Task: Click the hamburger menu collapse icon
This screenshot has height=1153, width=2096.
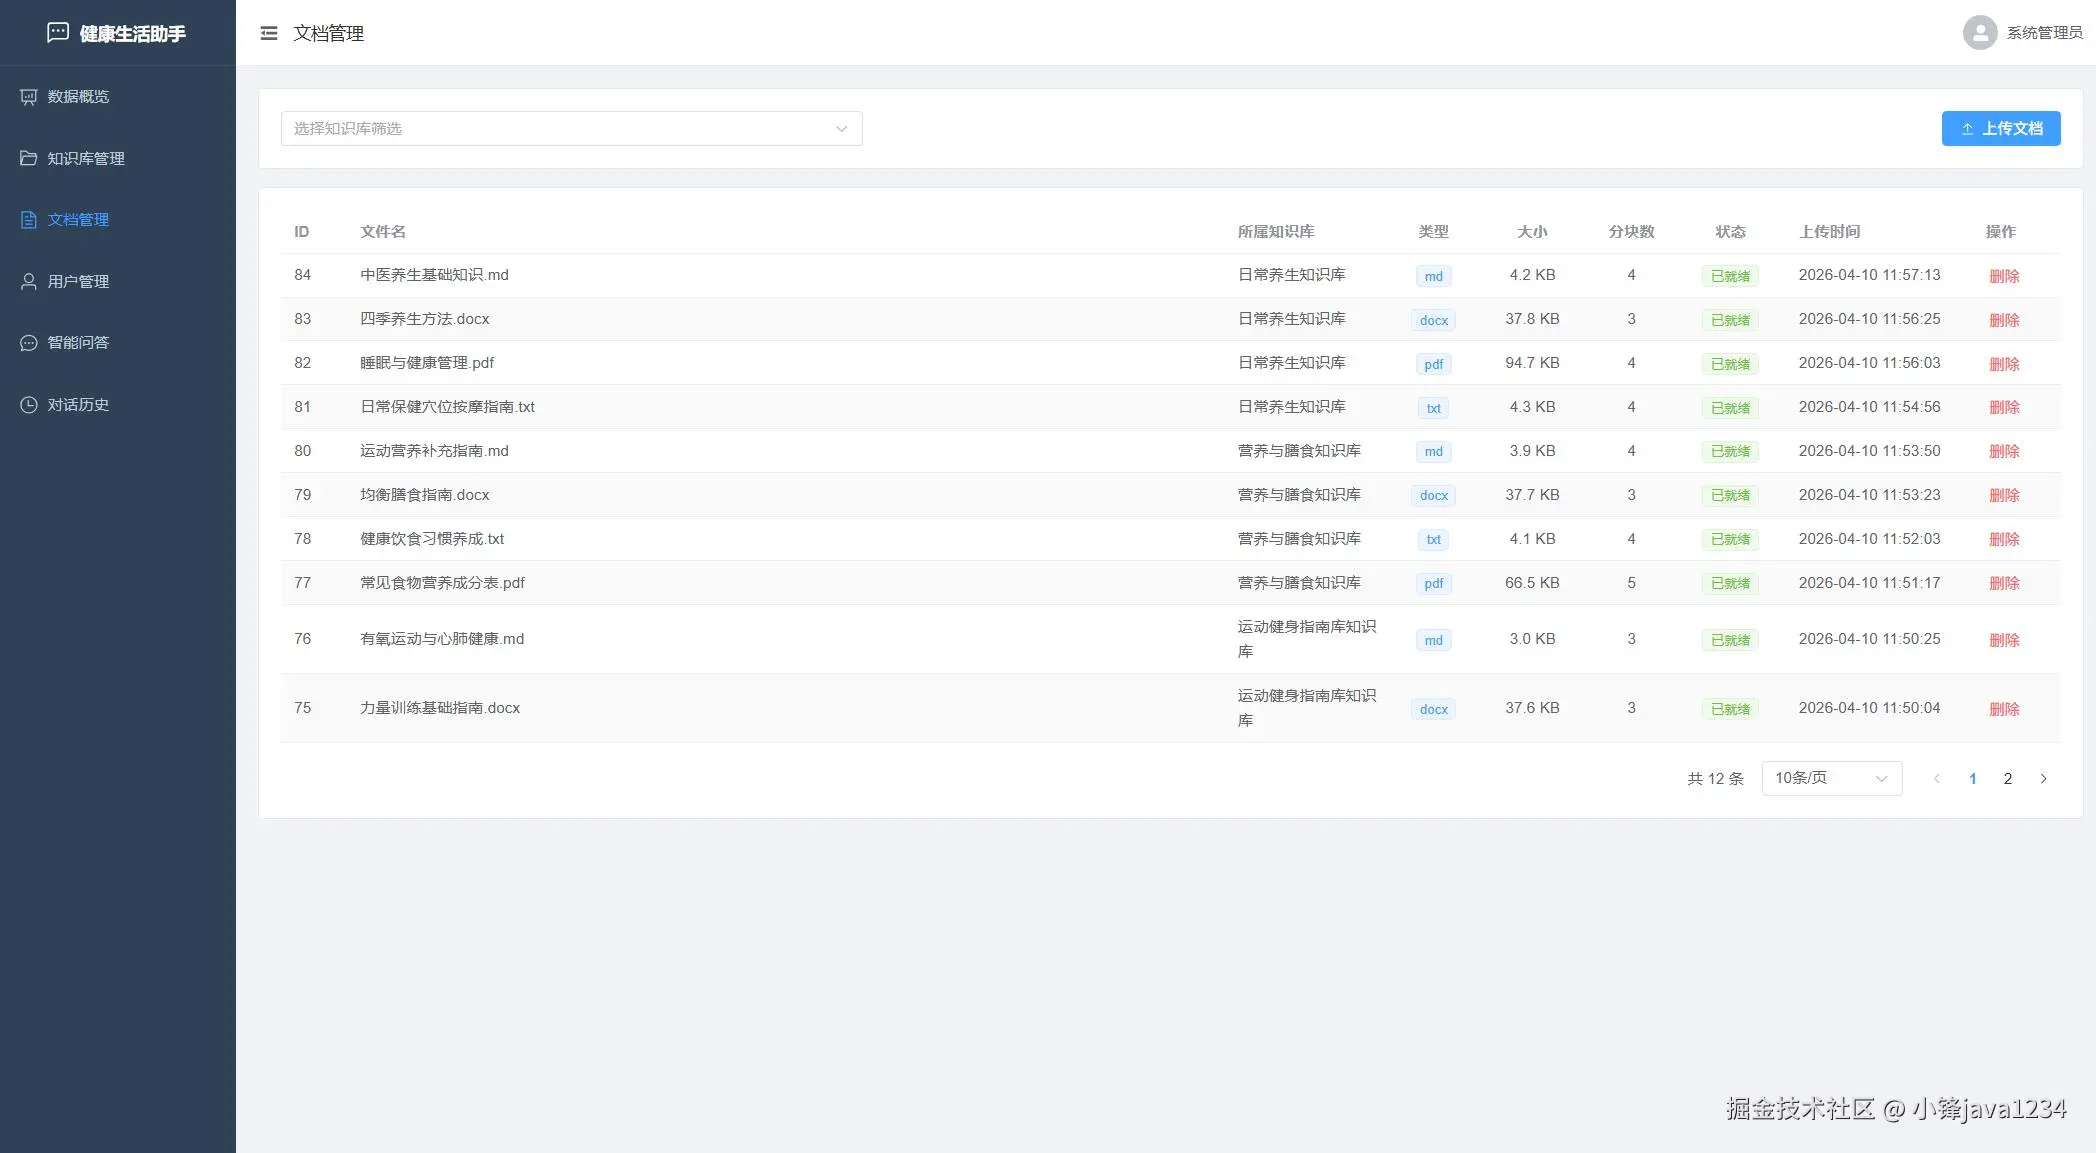Action: [268, 33]
